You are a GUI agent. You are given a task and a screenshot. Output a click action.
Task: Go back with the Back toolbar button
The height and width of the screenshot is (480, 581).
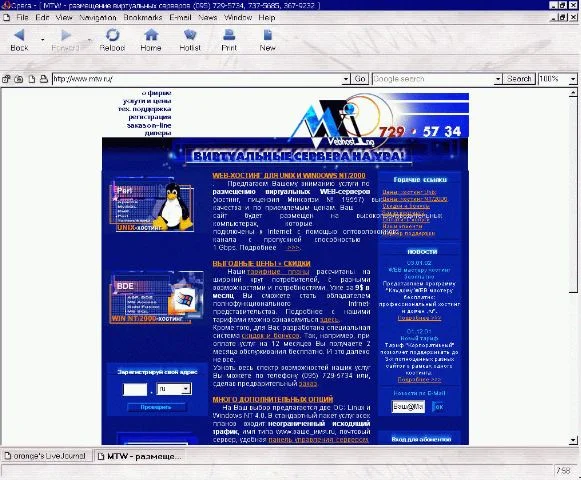[19, 40]
